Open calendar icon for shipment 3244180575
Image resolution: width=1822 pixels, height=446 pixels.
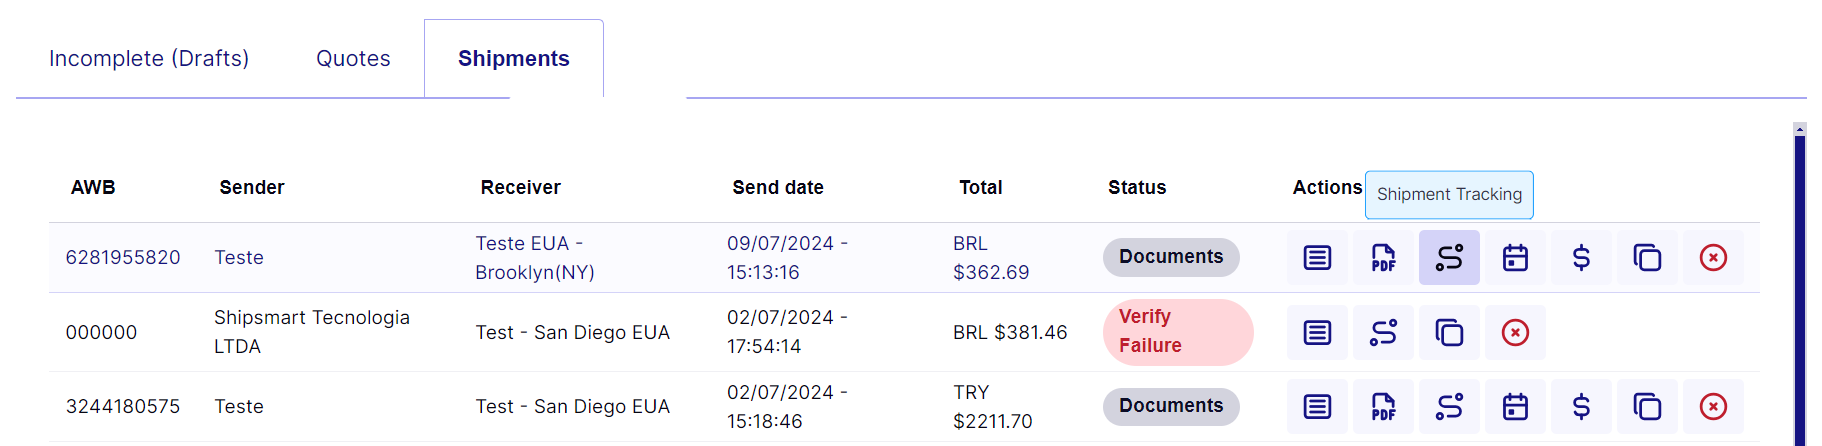tap(1515, 407)
